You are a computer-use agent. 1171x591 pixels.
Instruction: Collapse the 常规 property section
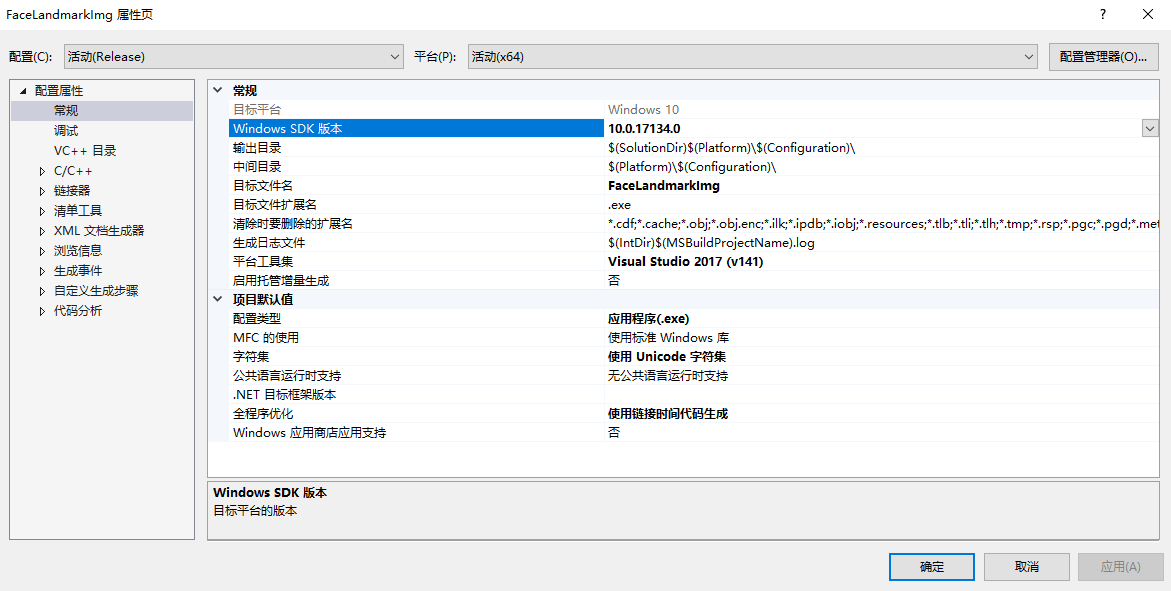click(x=219, y=90)
